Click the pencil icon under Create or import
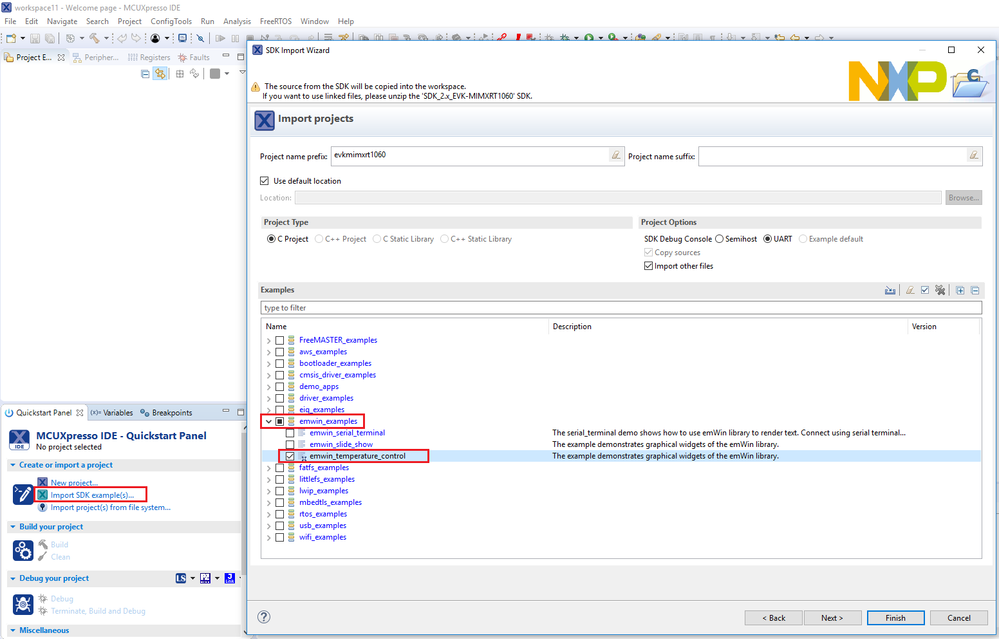 tap(23, 494)
